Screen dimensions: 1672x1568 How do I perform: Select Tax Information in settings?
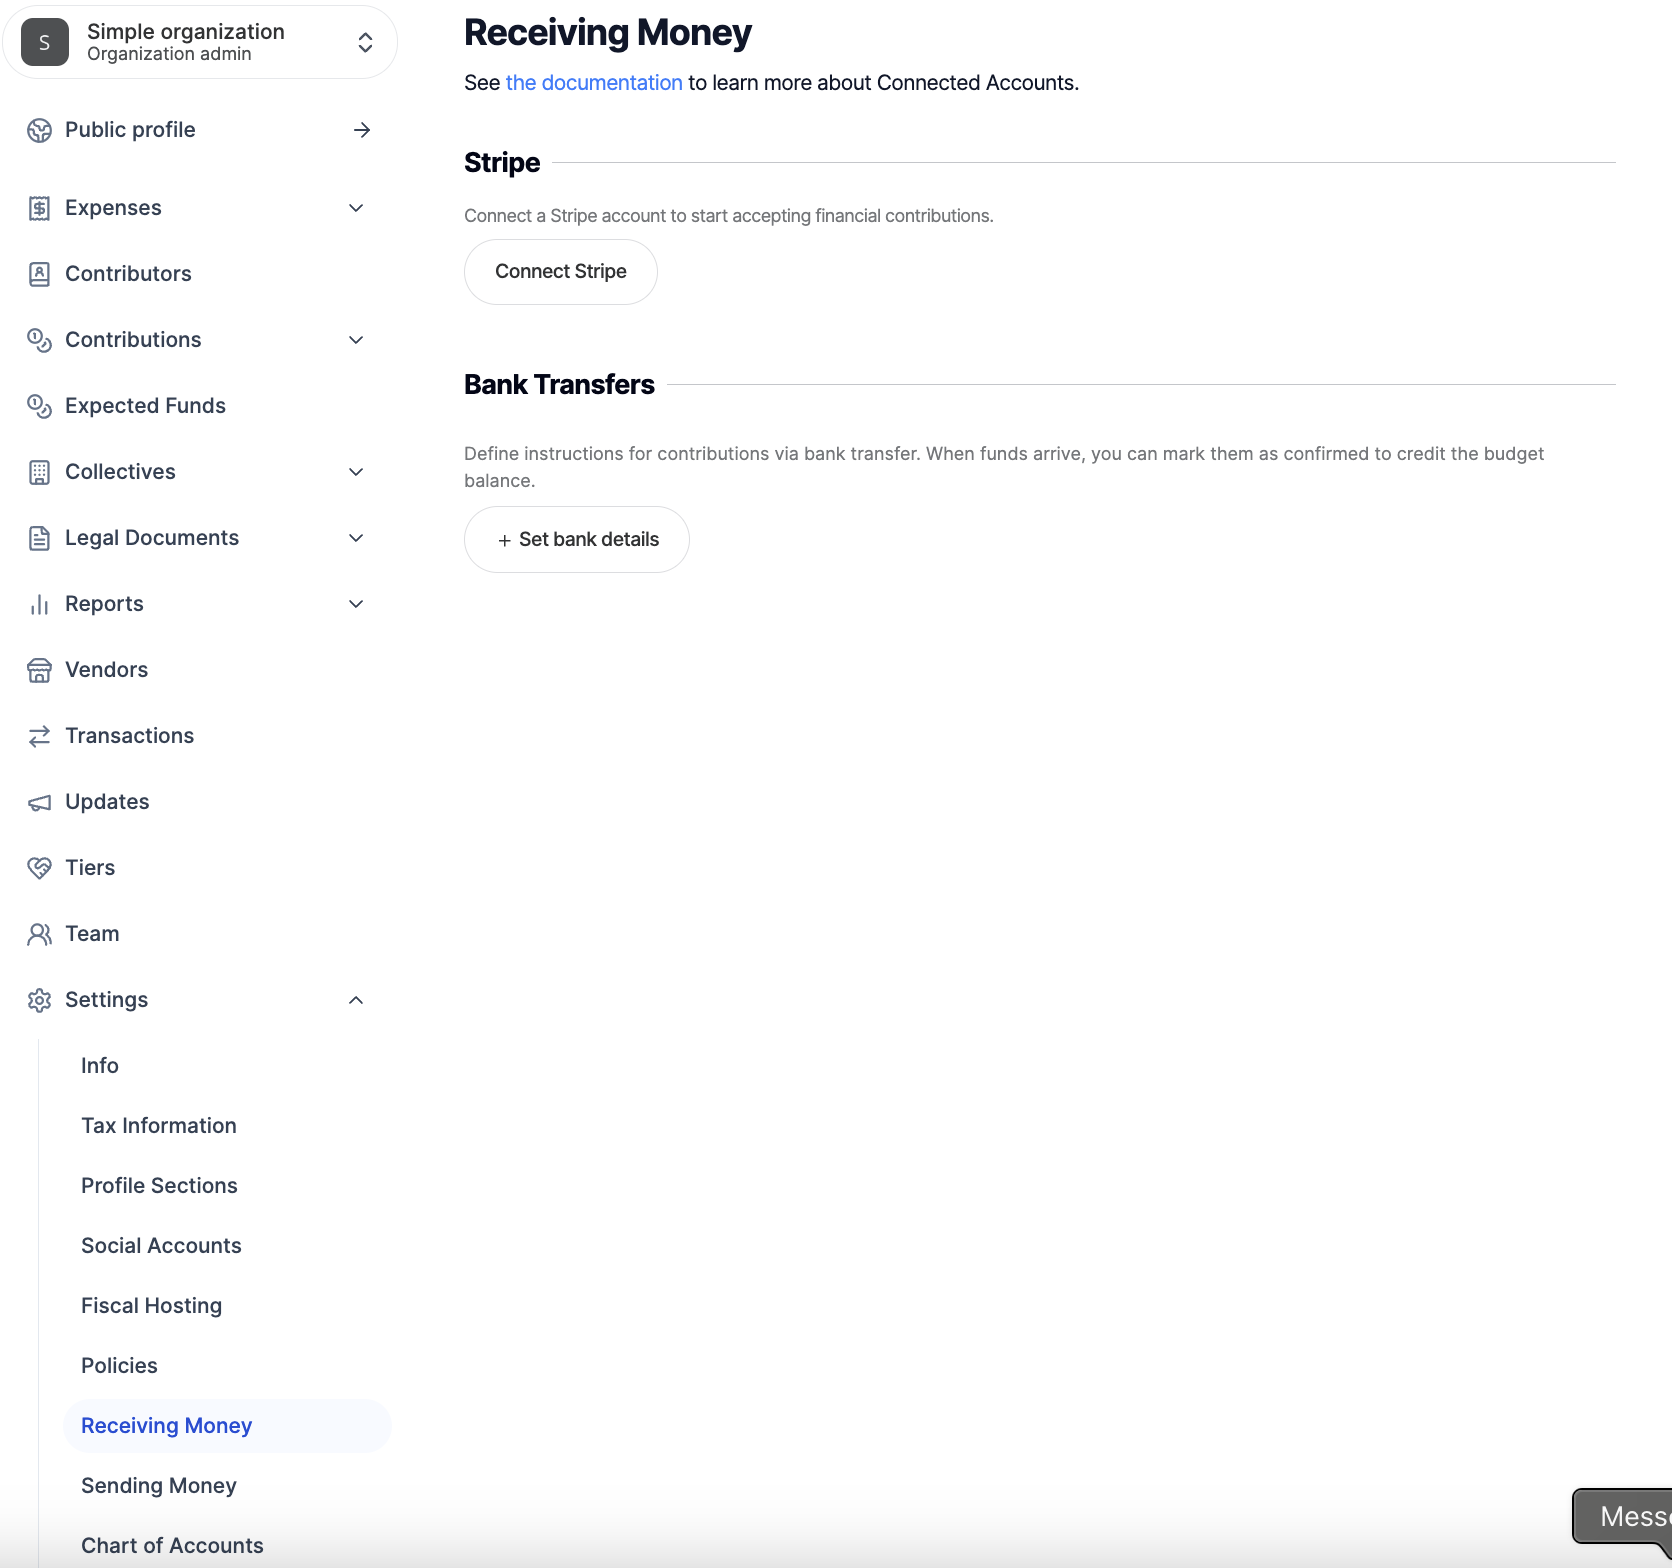pyautogui.click(x=159, y=1126)
